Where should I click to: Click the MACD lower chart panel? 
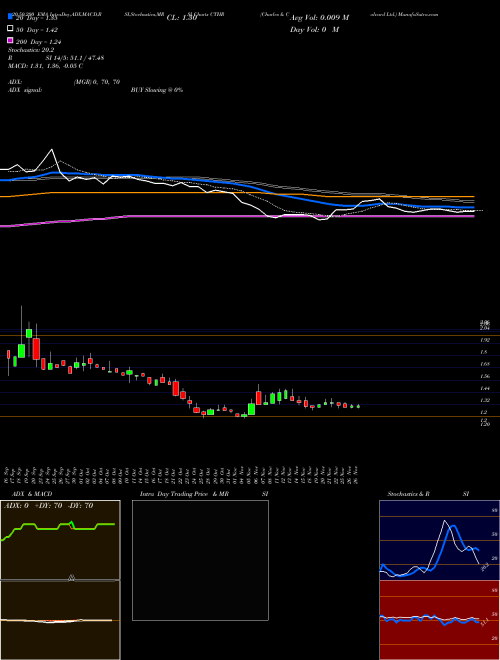[60, 620]
